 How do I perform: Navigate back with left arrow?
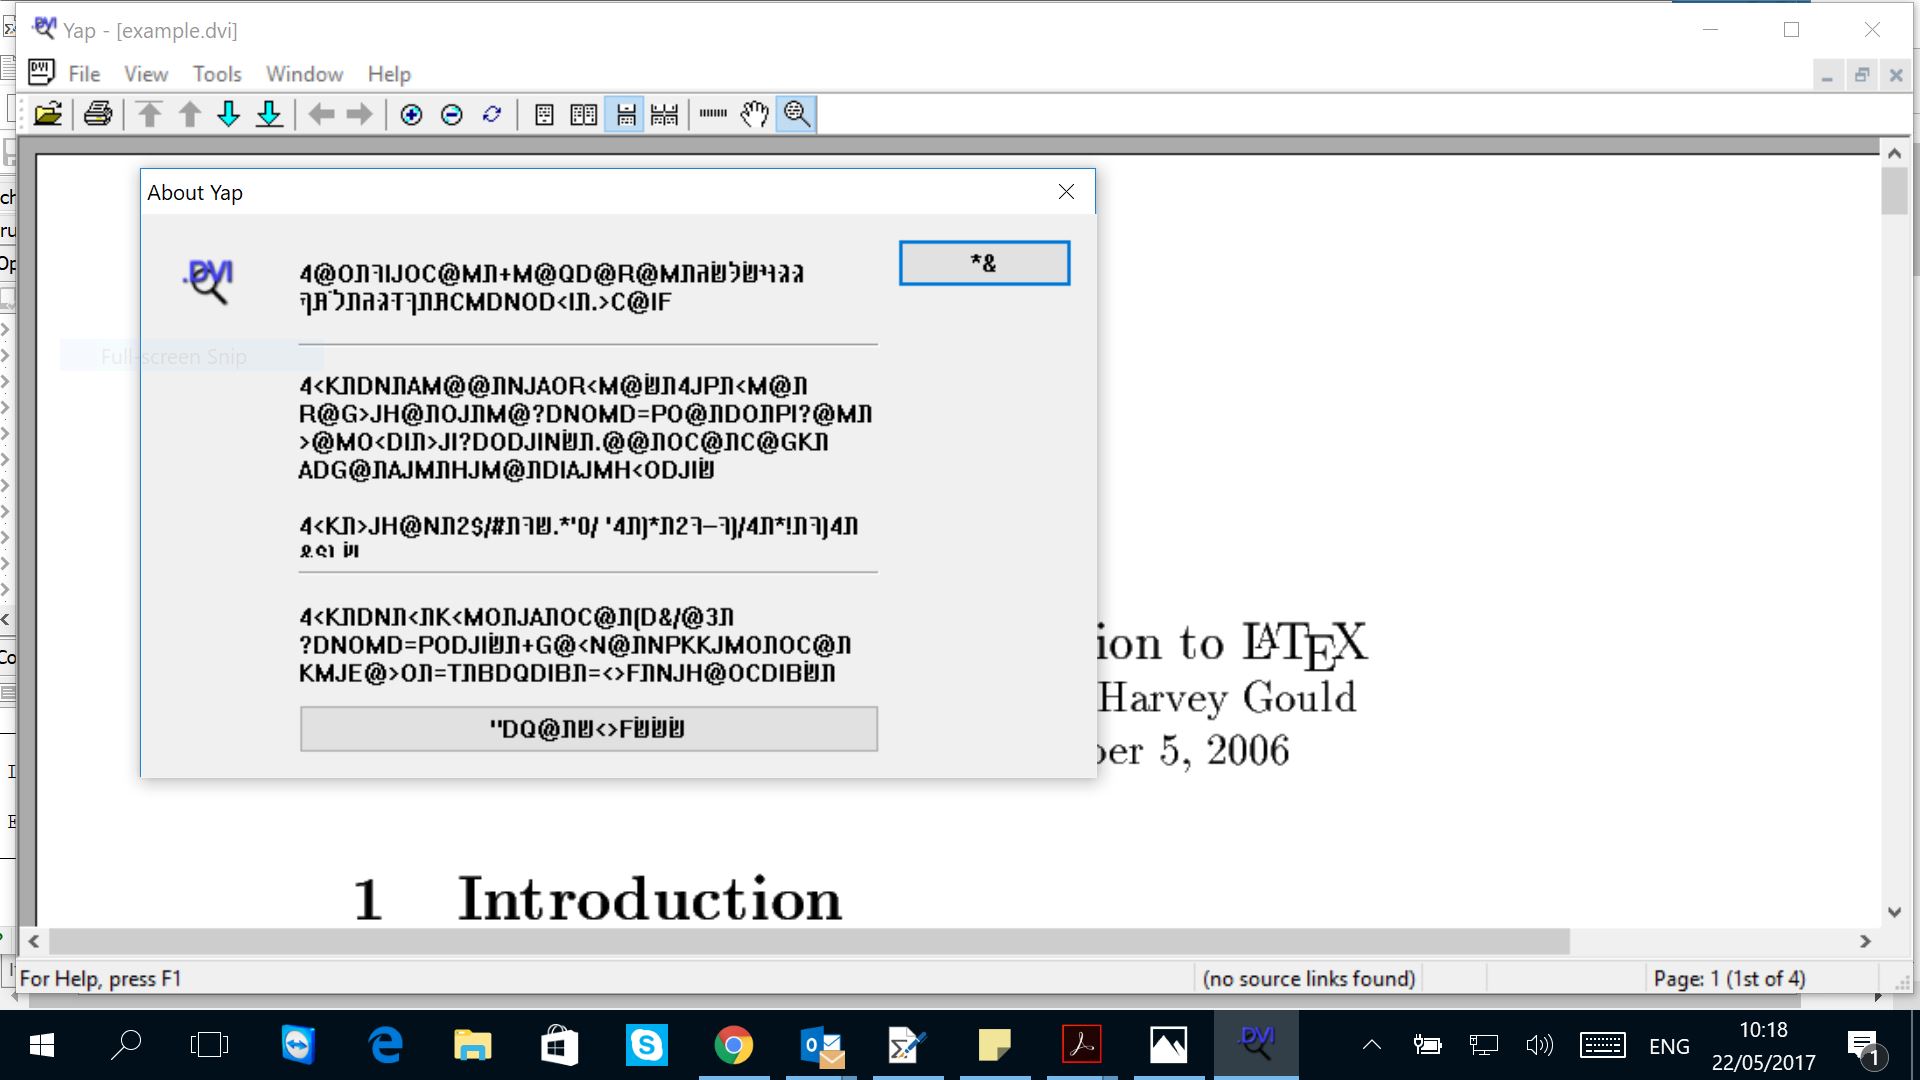coord(321,114)
